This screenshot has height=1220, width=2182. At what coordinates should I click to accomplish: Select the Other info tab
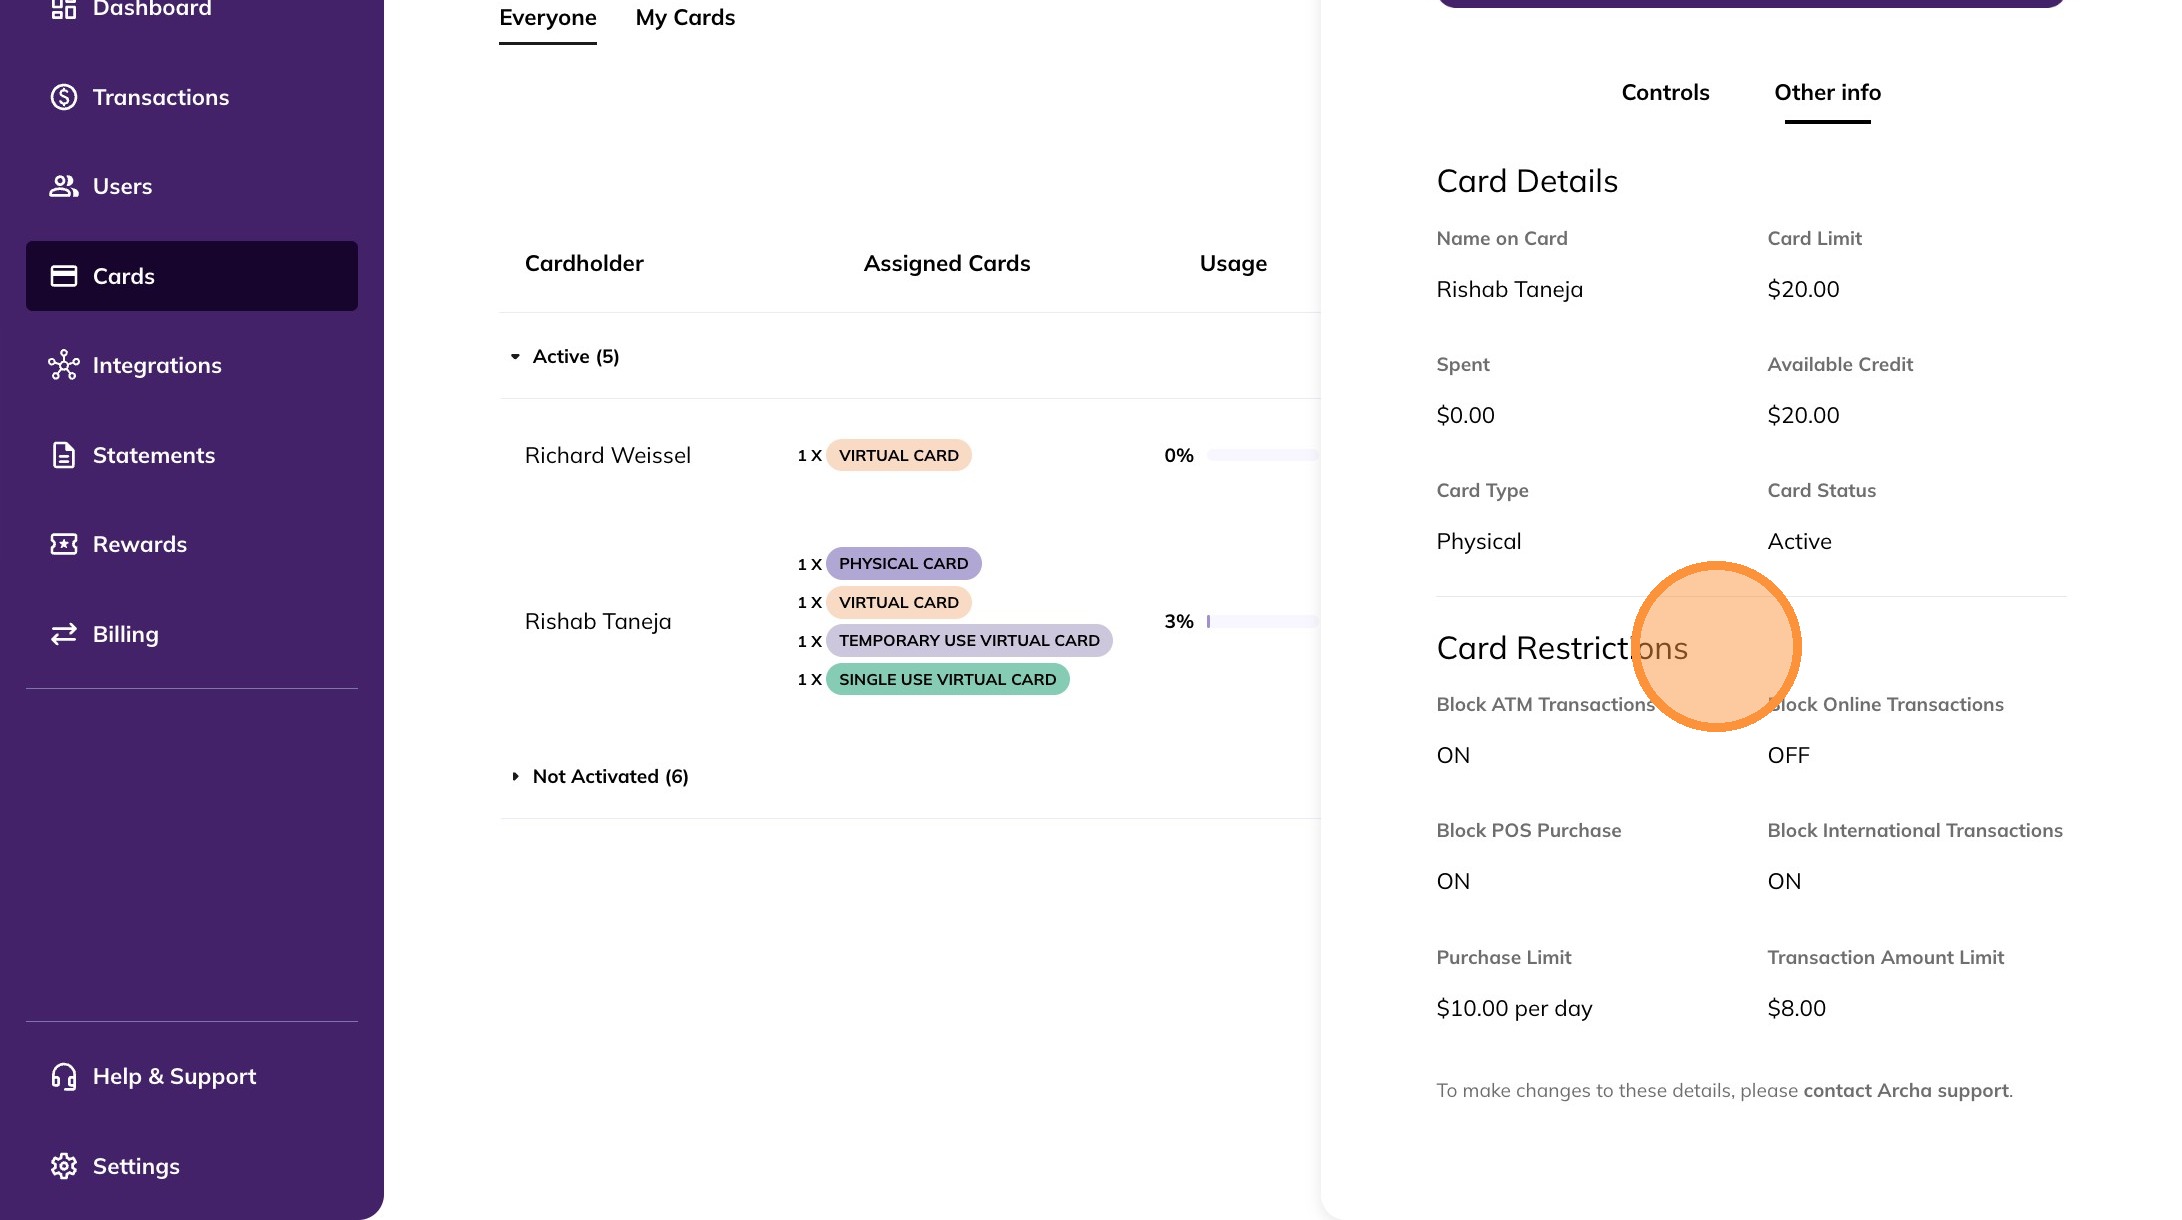pos(1827,93)
